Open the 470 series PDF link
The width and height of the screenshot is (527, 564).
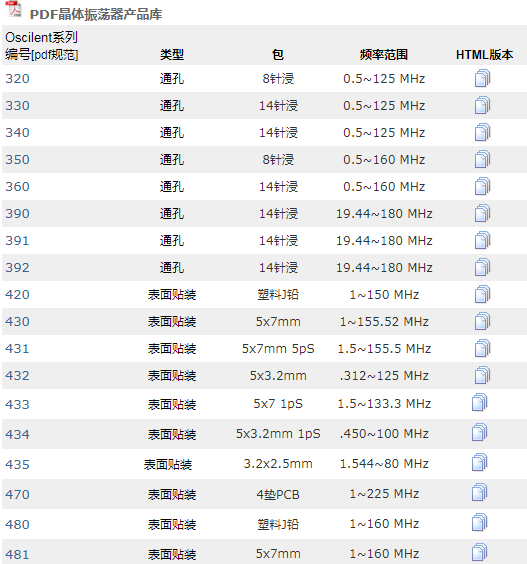pos(17,494)
